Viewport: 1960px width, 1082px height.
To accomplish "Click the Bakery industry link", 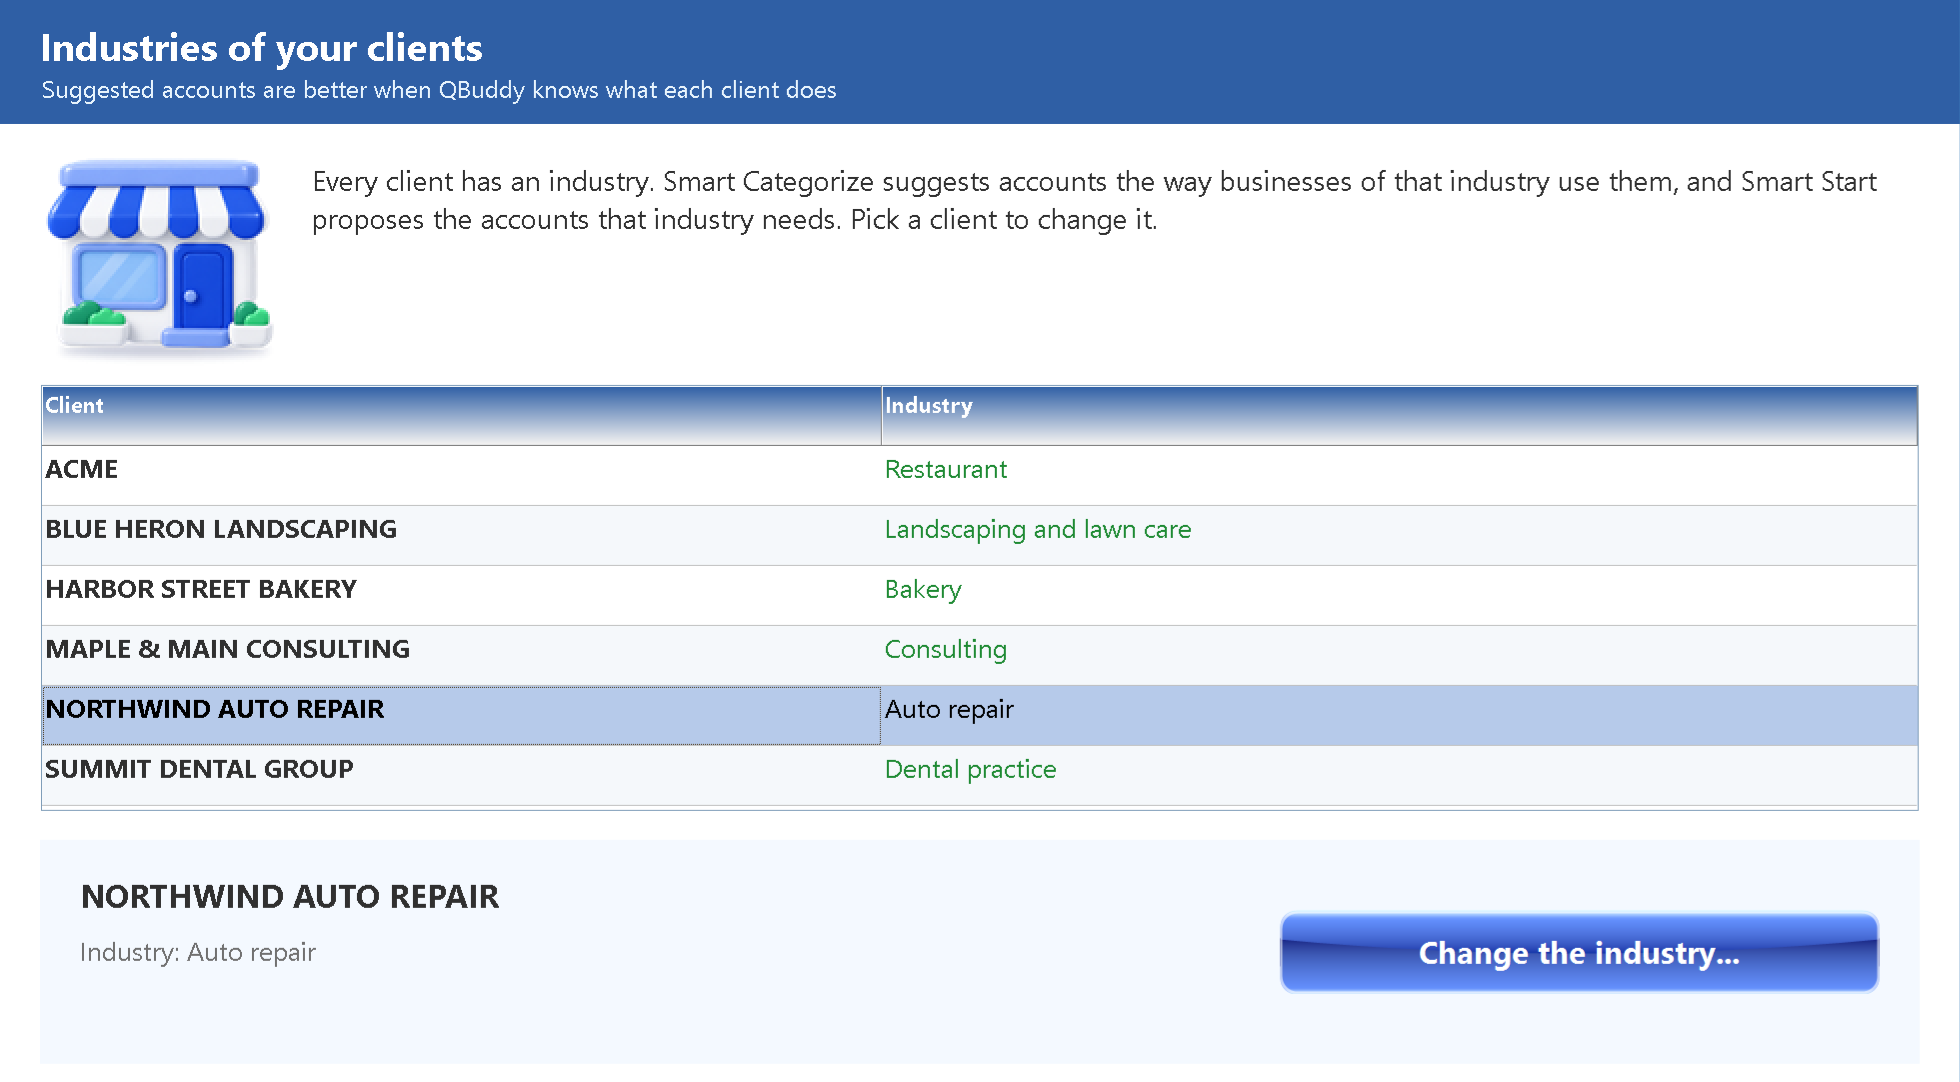I will click(922, 589).
